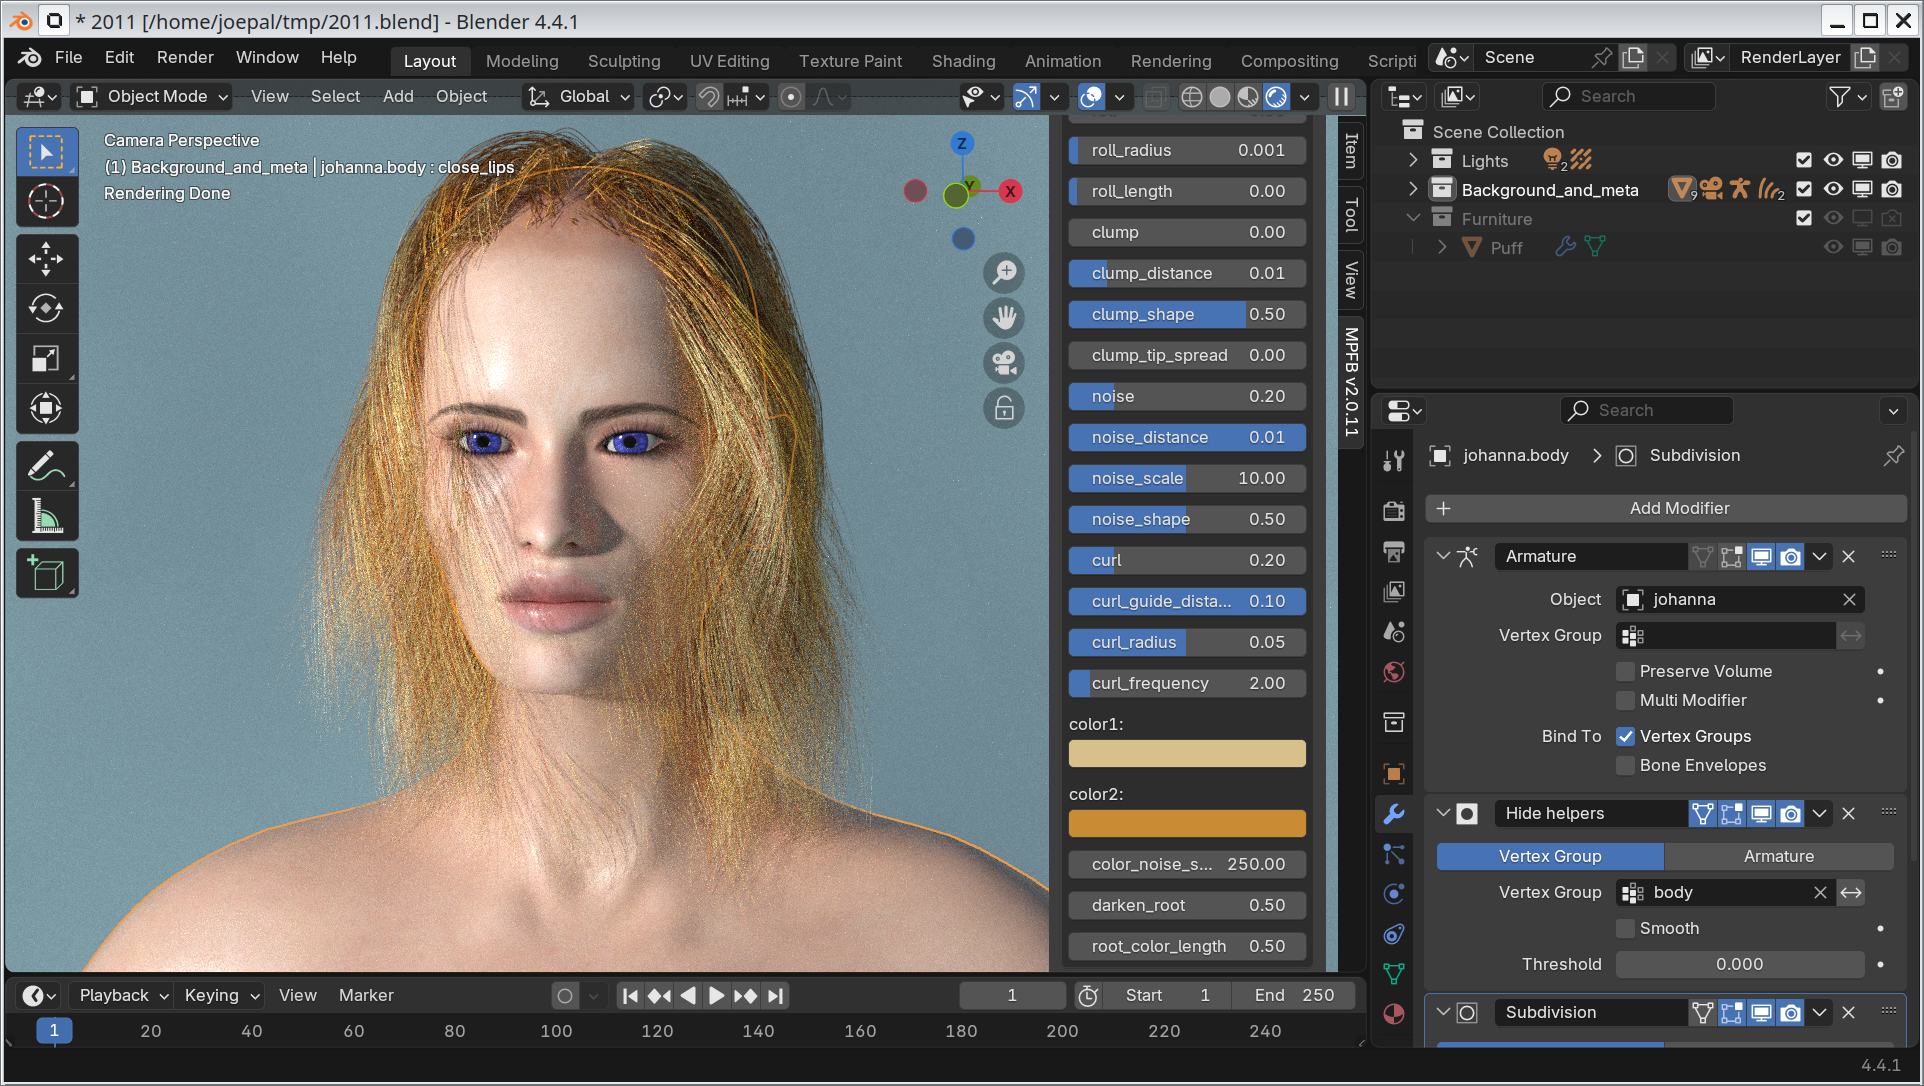Viewport: 1924px width, 1086px height.
Task: Click the outliner Search field
Action: coord(1628,97)
